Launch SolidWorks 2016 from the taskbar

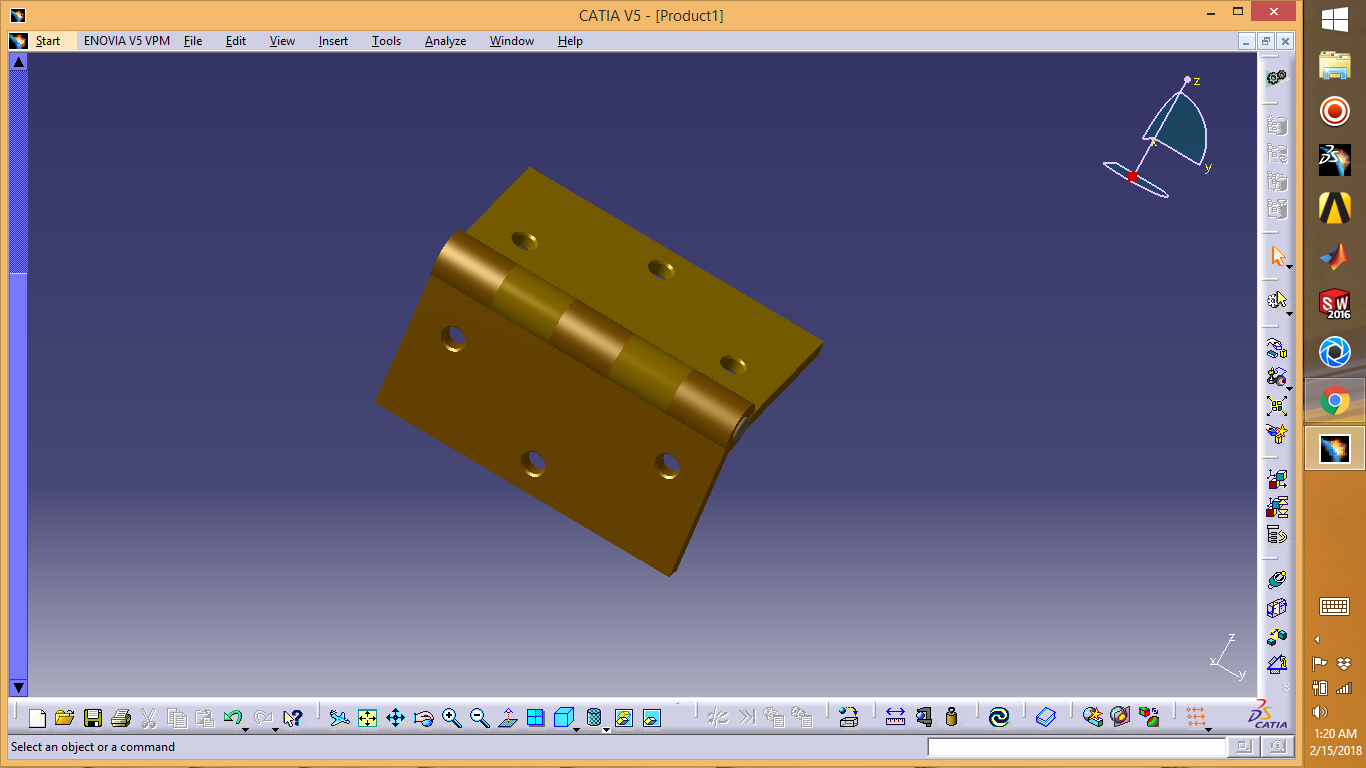point(1334,304)
